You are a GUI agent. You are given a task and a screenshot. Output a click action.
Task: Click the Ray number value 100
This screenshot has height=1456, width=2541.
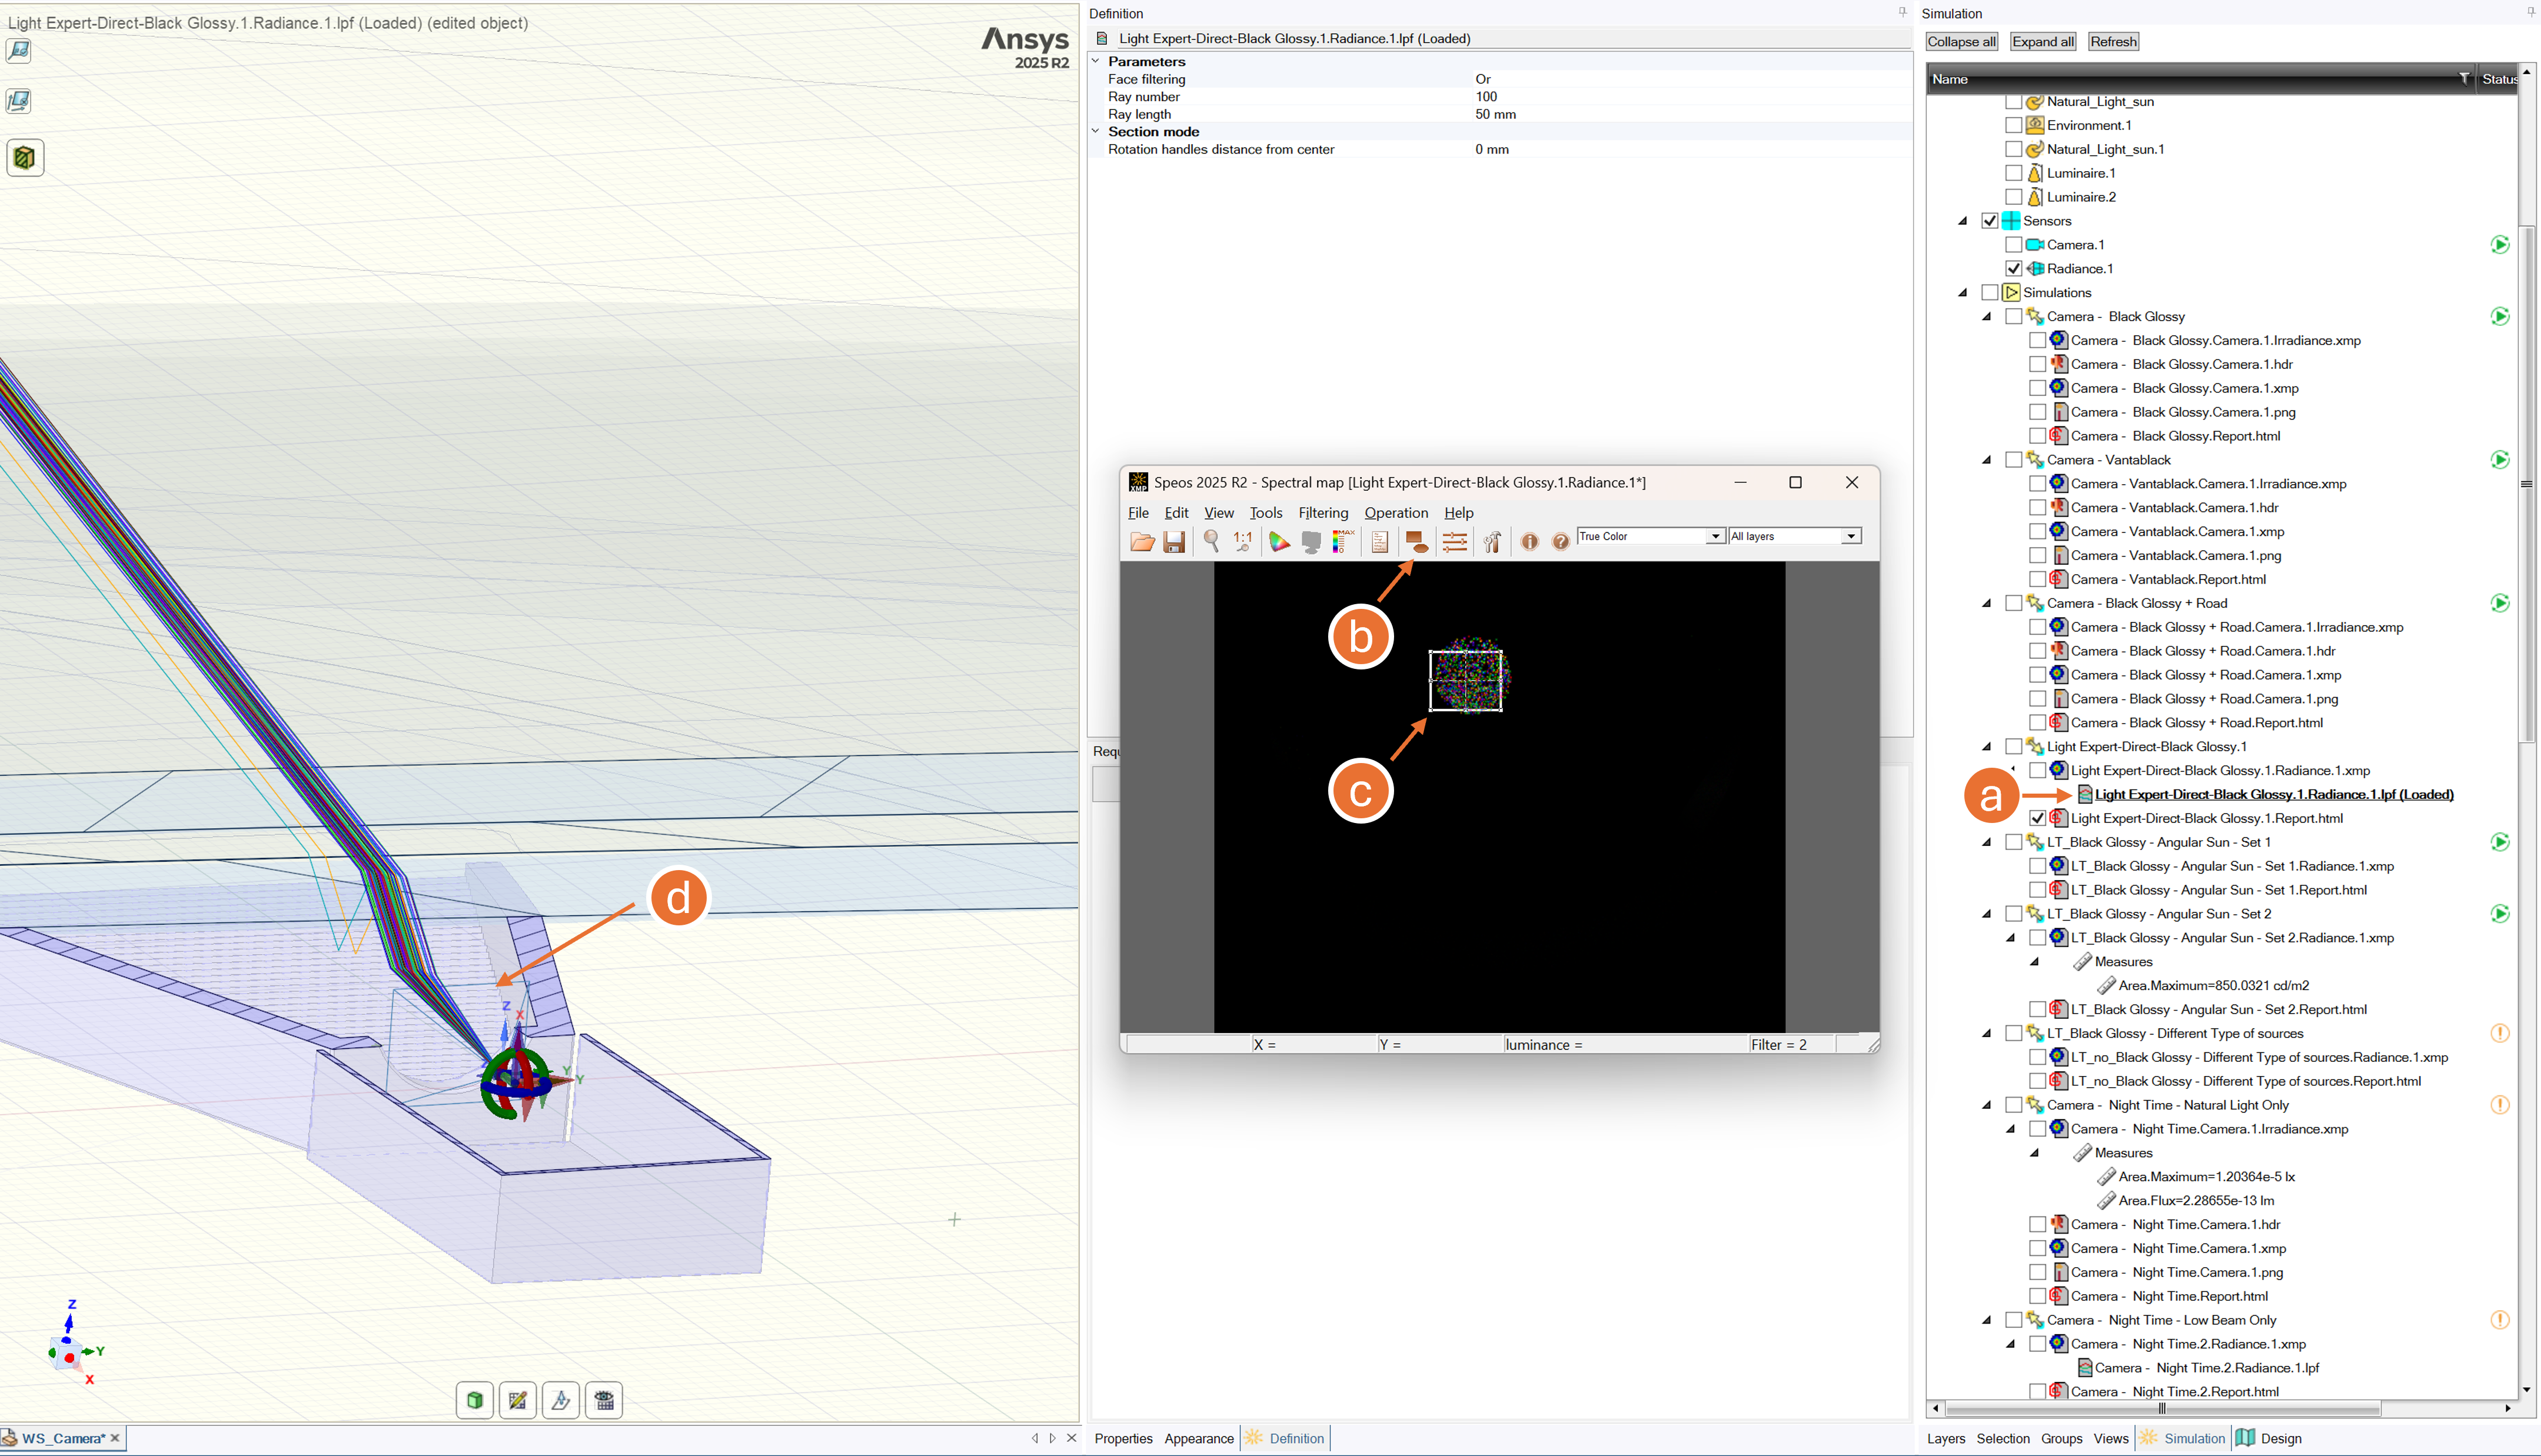[x=1486, y=97]
